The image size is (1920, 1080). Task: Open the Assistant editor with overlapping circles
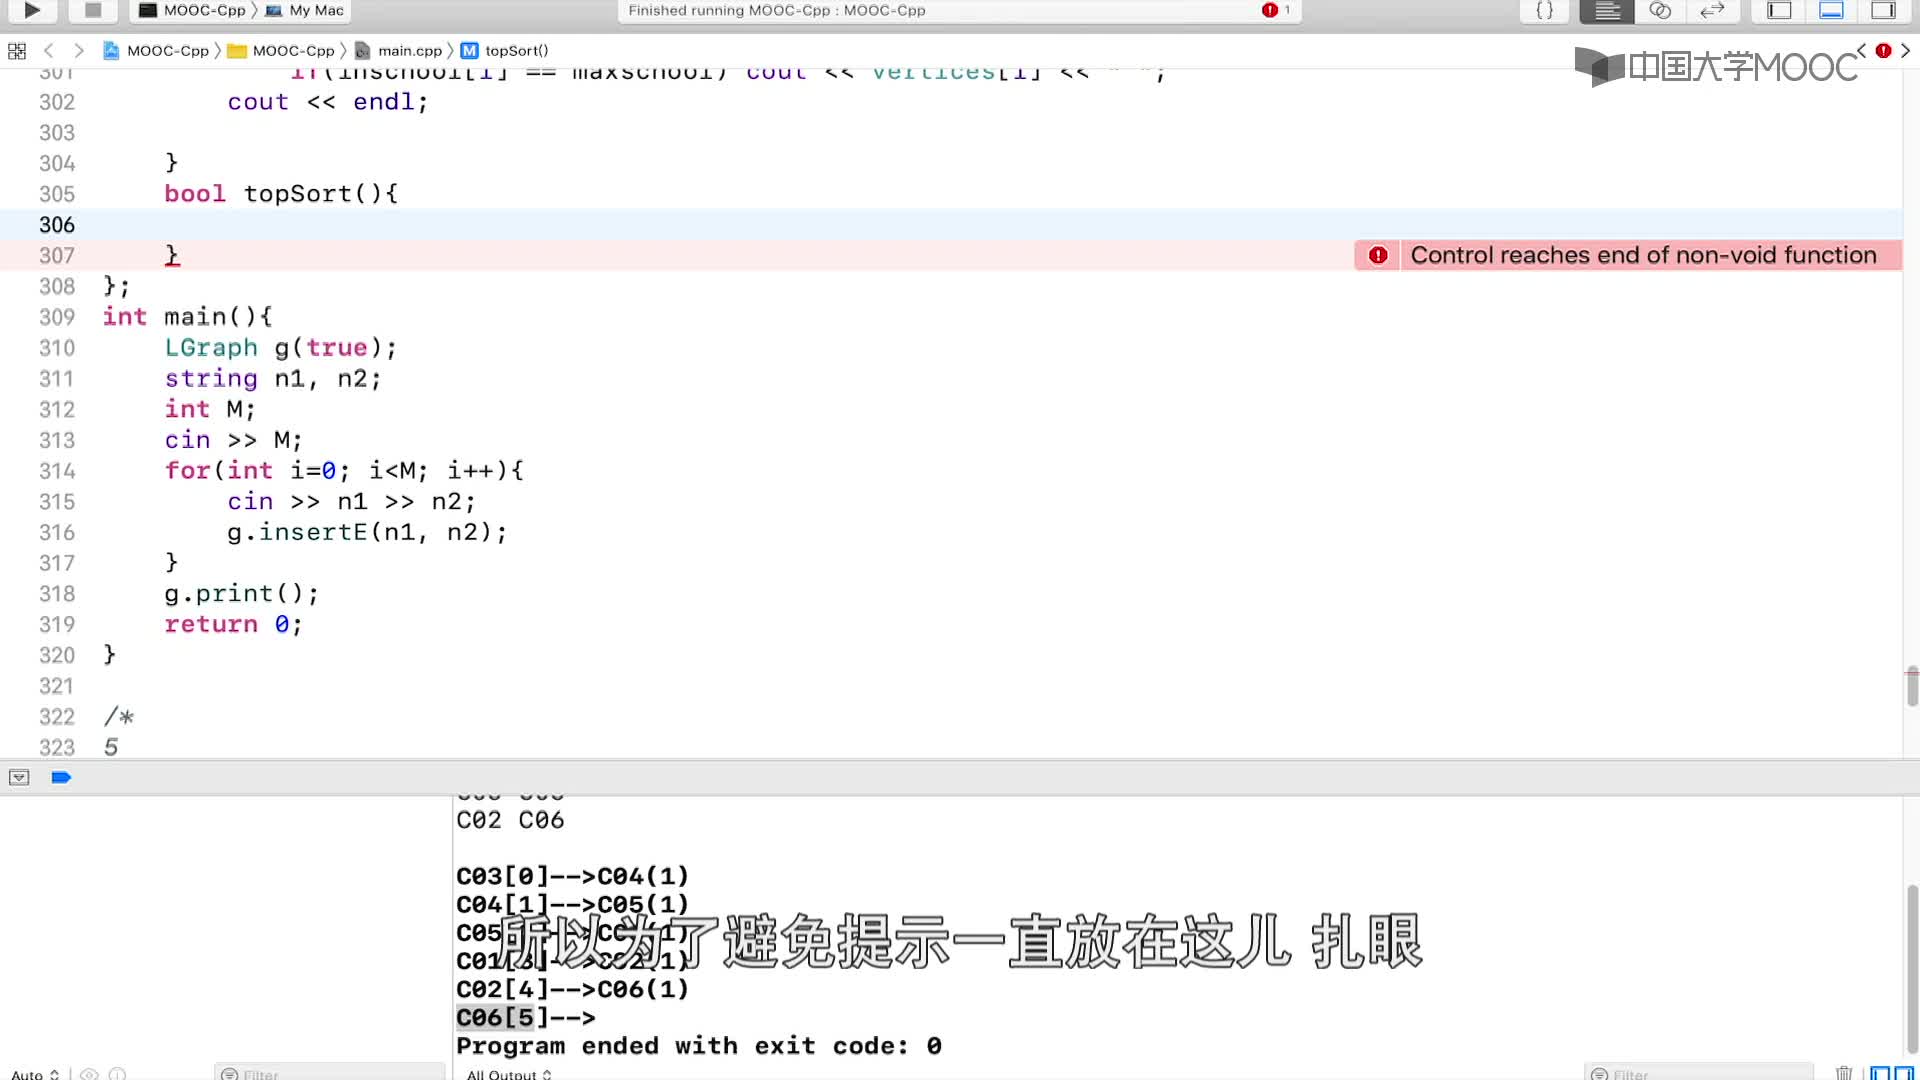pos(1660,10)
